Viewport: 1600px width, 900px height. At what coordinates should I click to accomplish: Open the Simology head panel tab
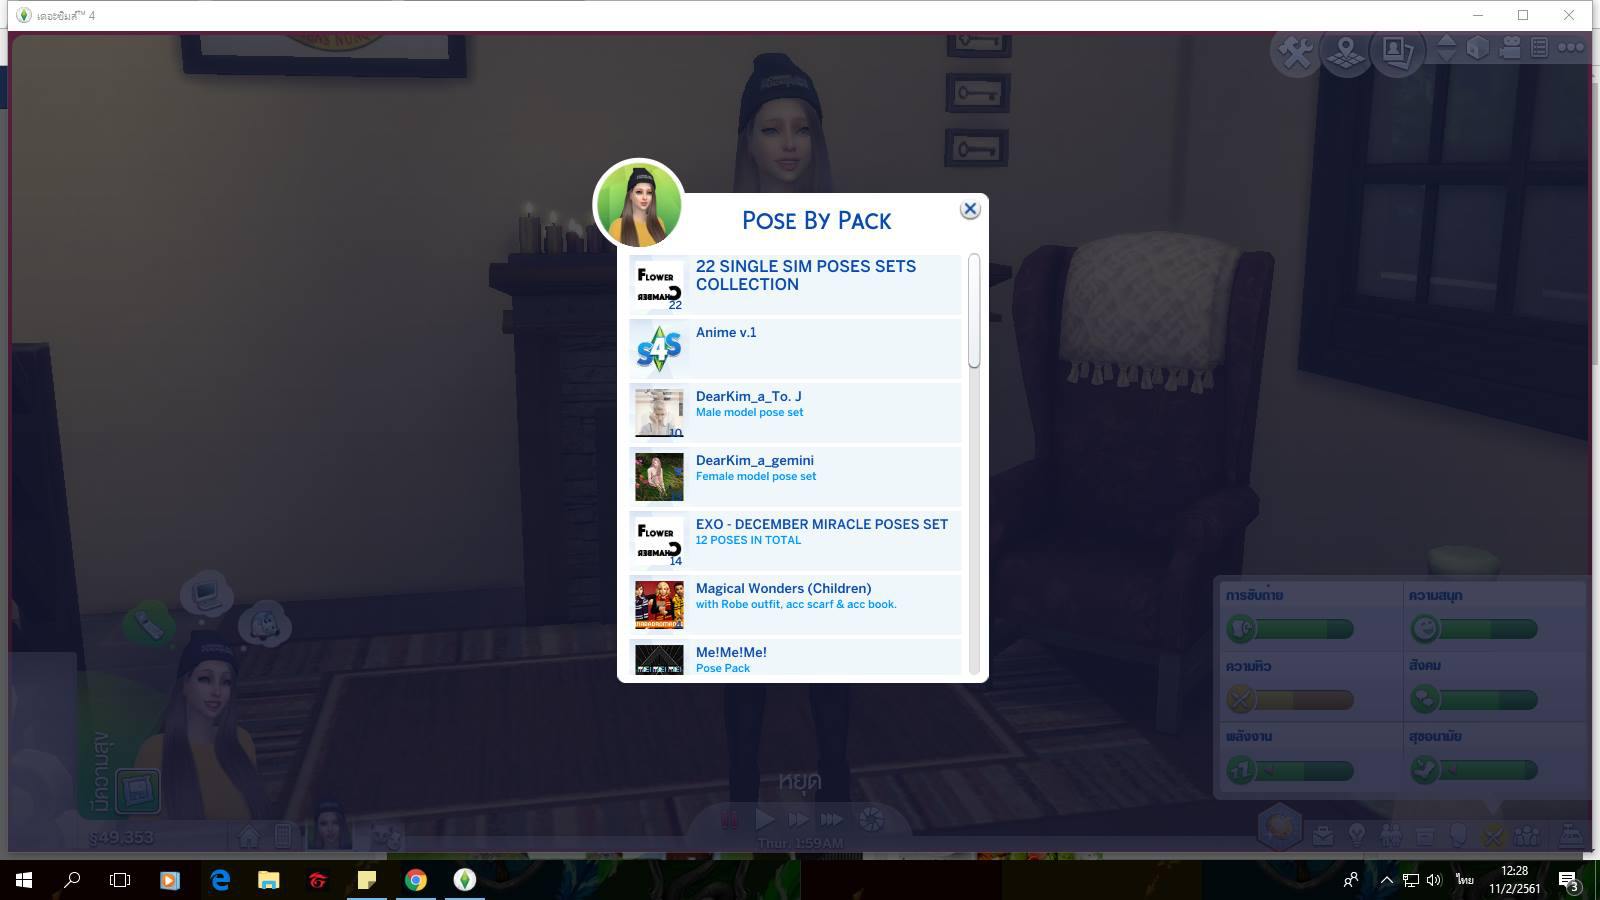[1458, 835]
